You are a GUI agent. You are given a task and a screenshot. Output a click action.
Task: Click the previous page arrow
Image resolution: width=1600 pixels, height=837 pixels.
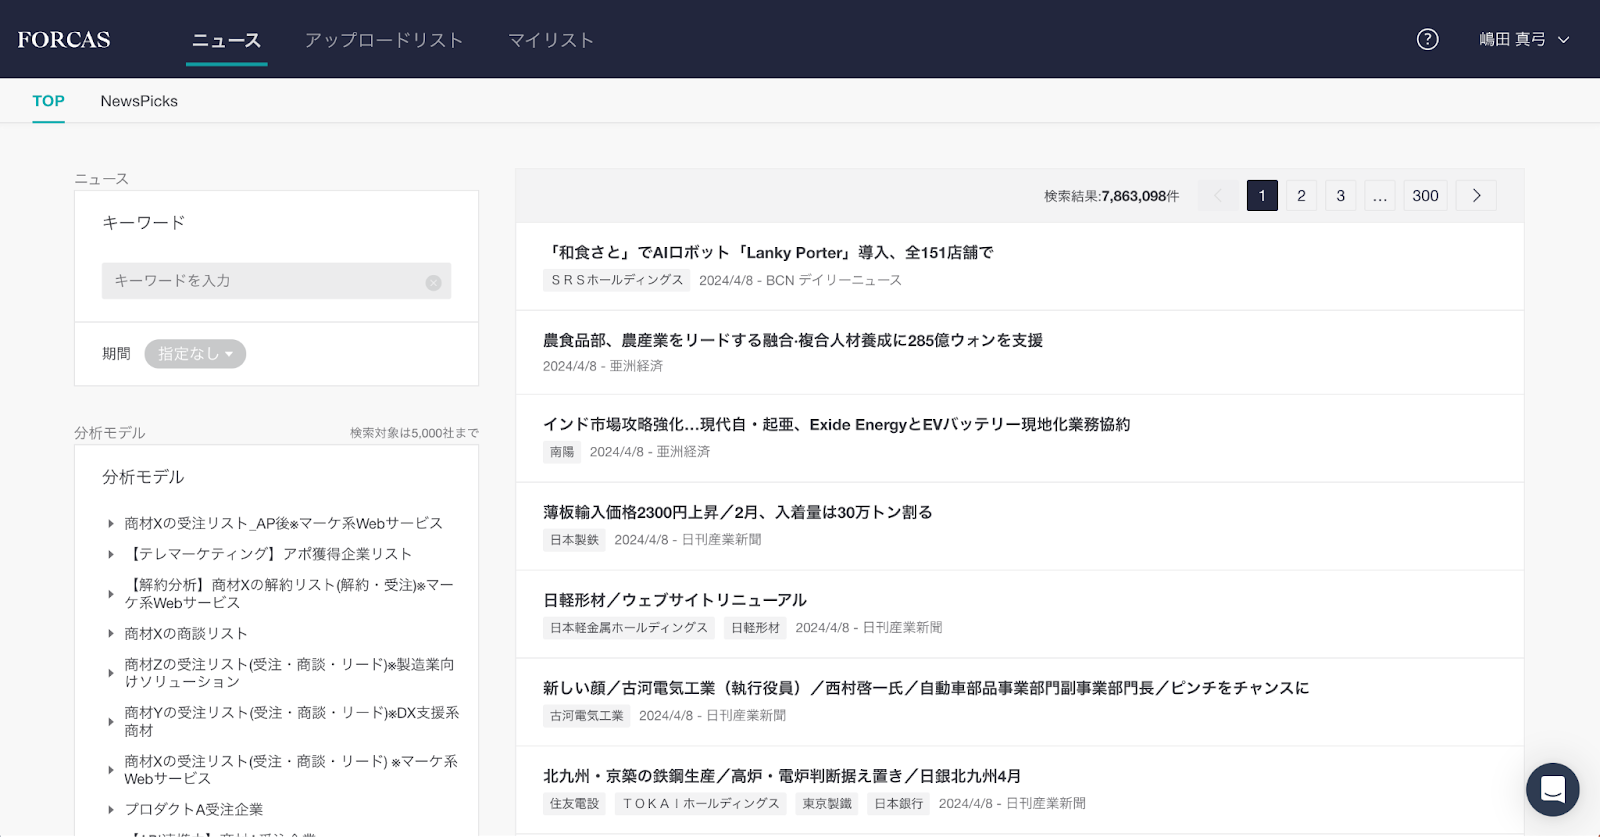coord(1217,196)
